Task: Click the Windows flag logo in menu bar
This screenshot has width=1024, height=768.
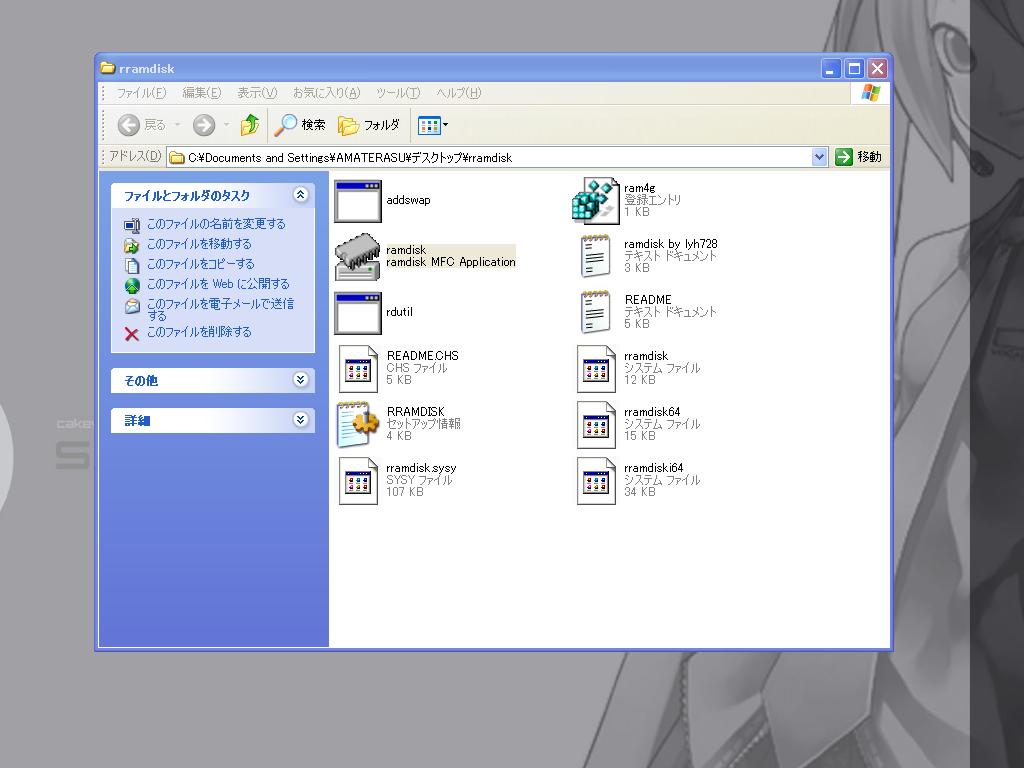Action: (870, 93)
